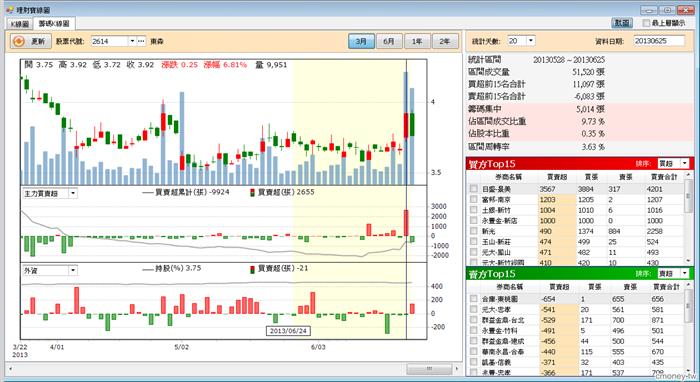Check the box for the 日盛-景美 row
The image size is (700, 382).
click(x=474, y=189)
